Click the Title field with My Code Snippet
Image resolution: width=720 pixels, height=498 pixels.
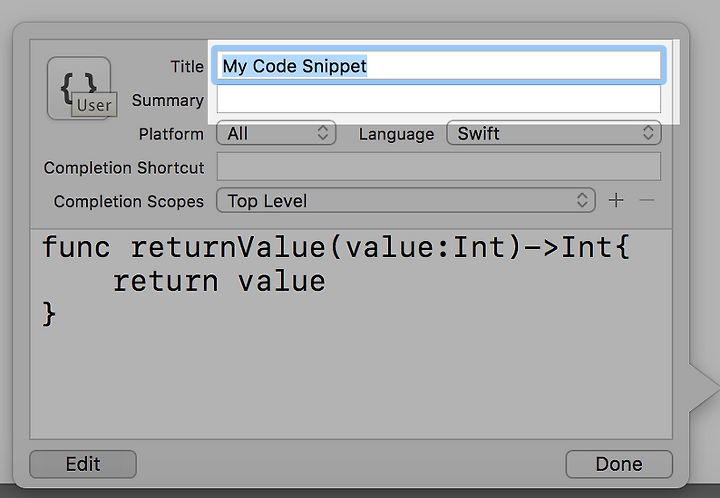click(439, 66)
